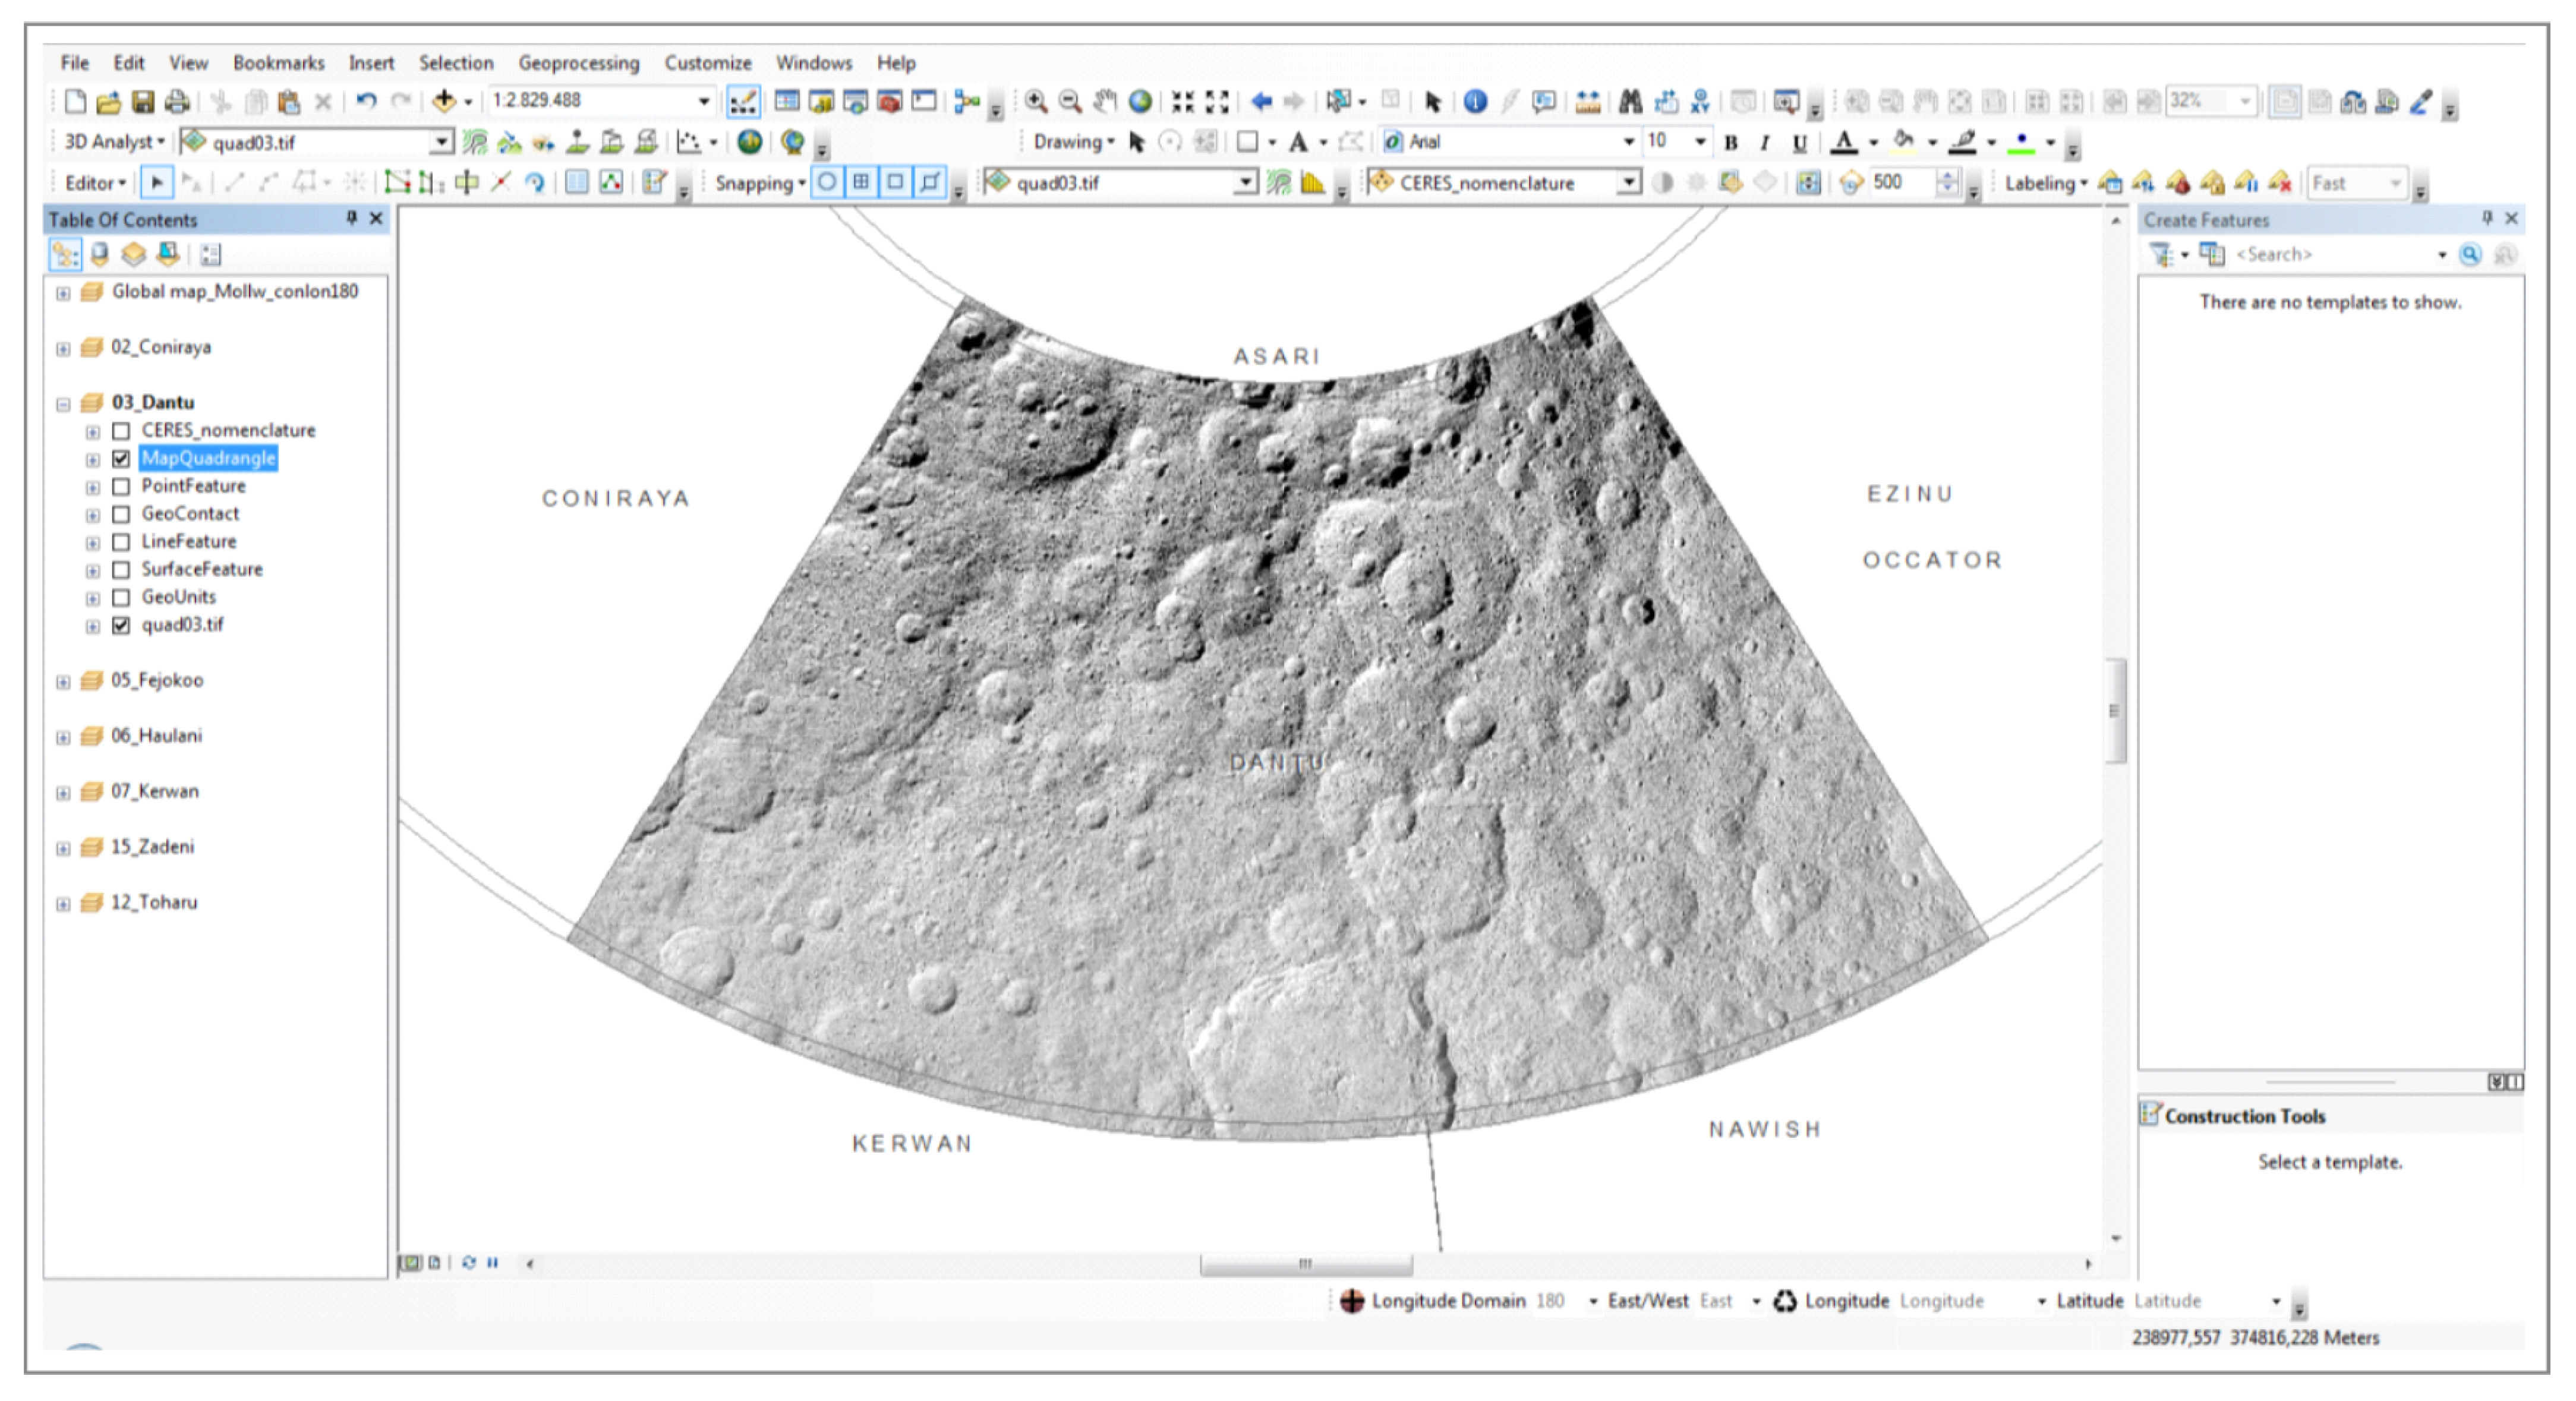Click the List By Source icon

click(x=100, y=254)
